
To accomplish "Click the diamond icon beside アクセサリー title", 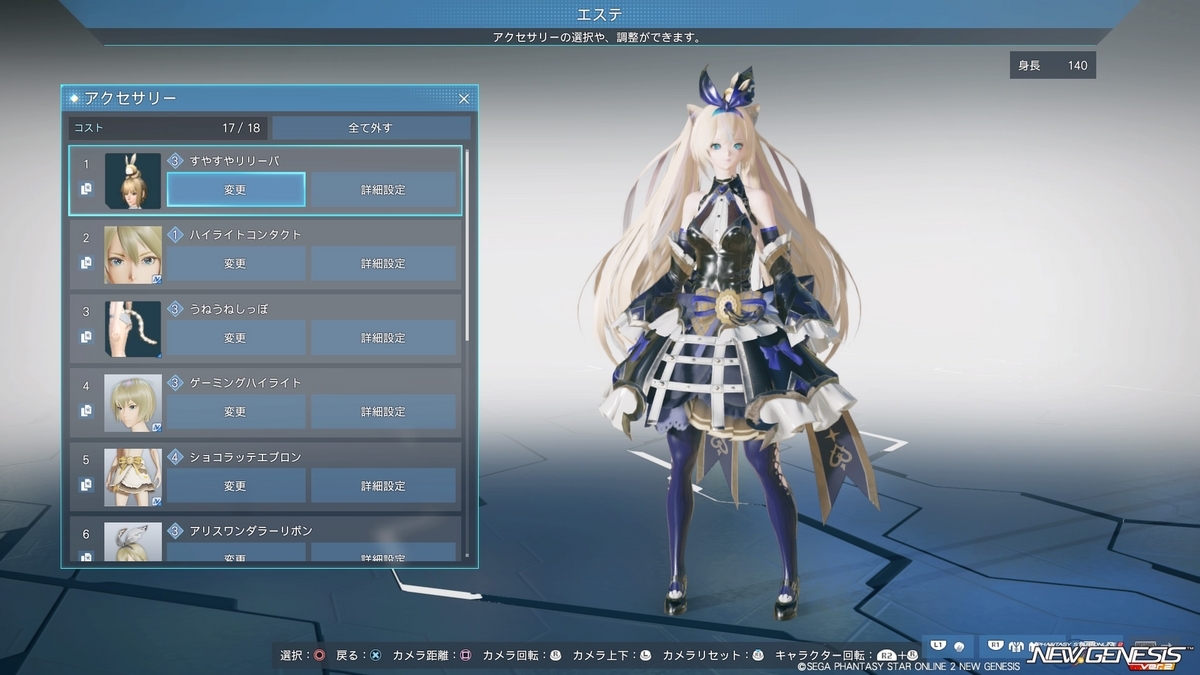I will 75,99.
